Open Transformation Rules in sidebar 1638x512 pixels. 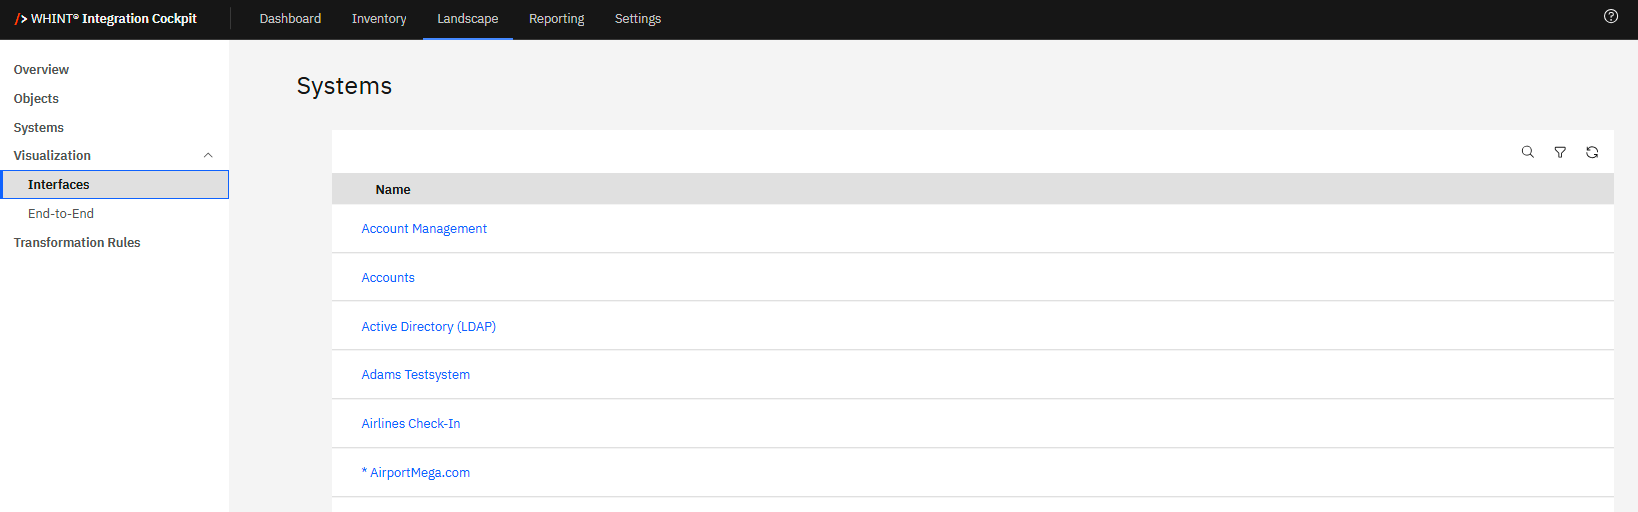[77, 243]
